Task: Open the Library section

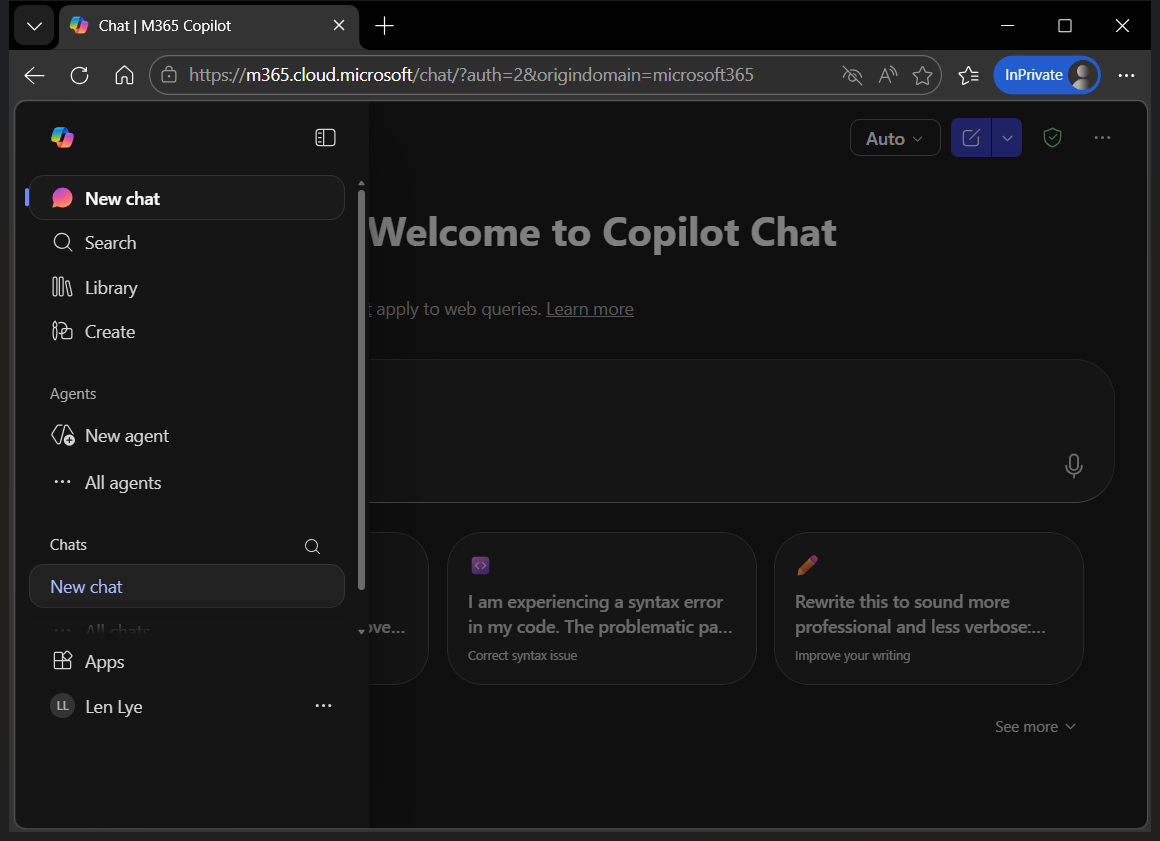Action: click(110, 287)
